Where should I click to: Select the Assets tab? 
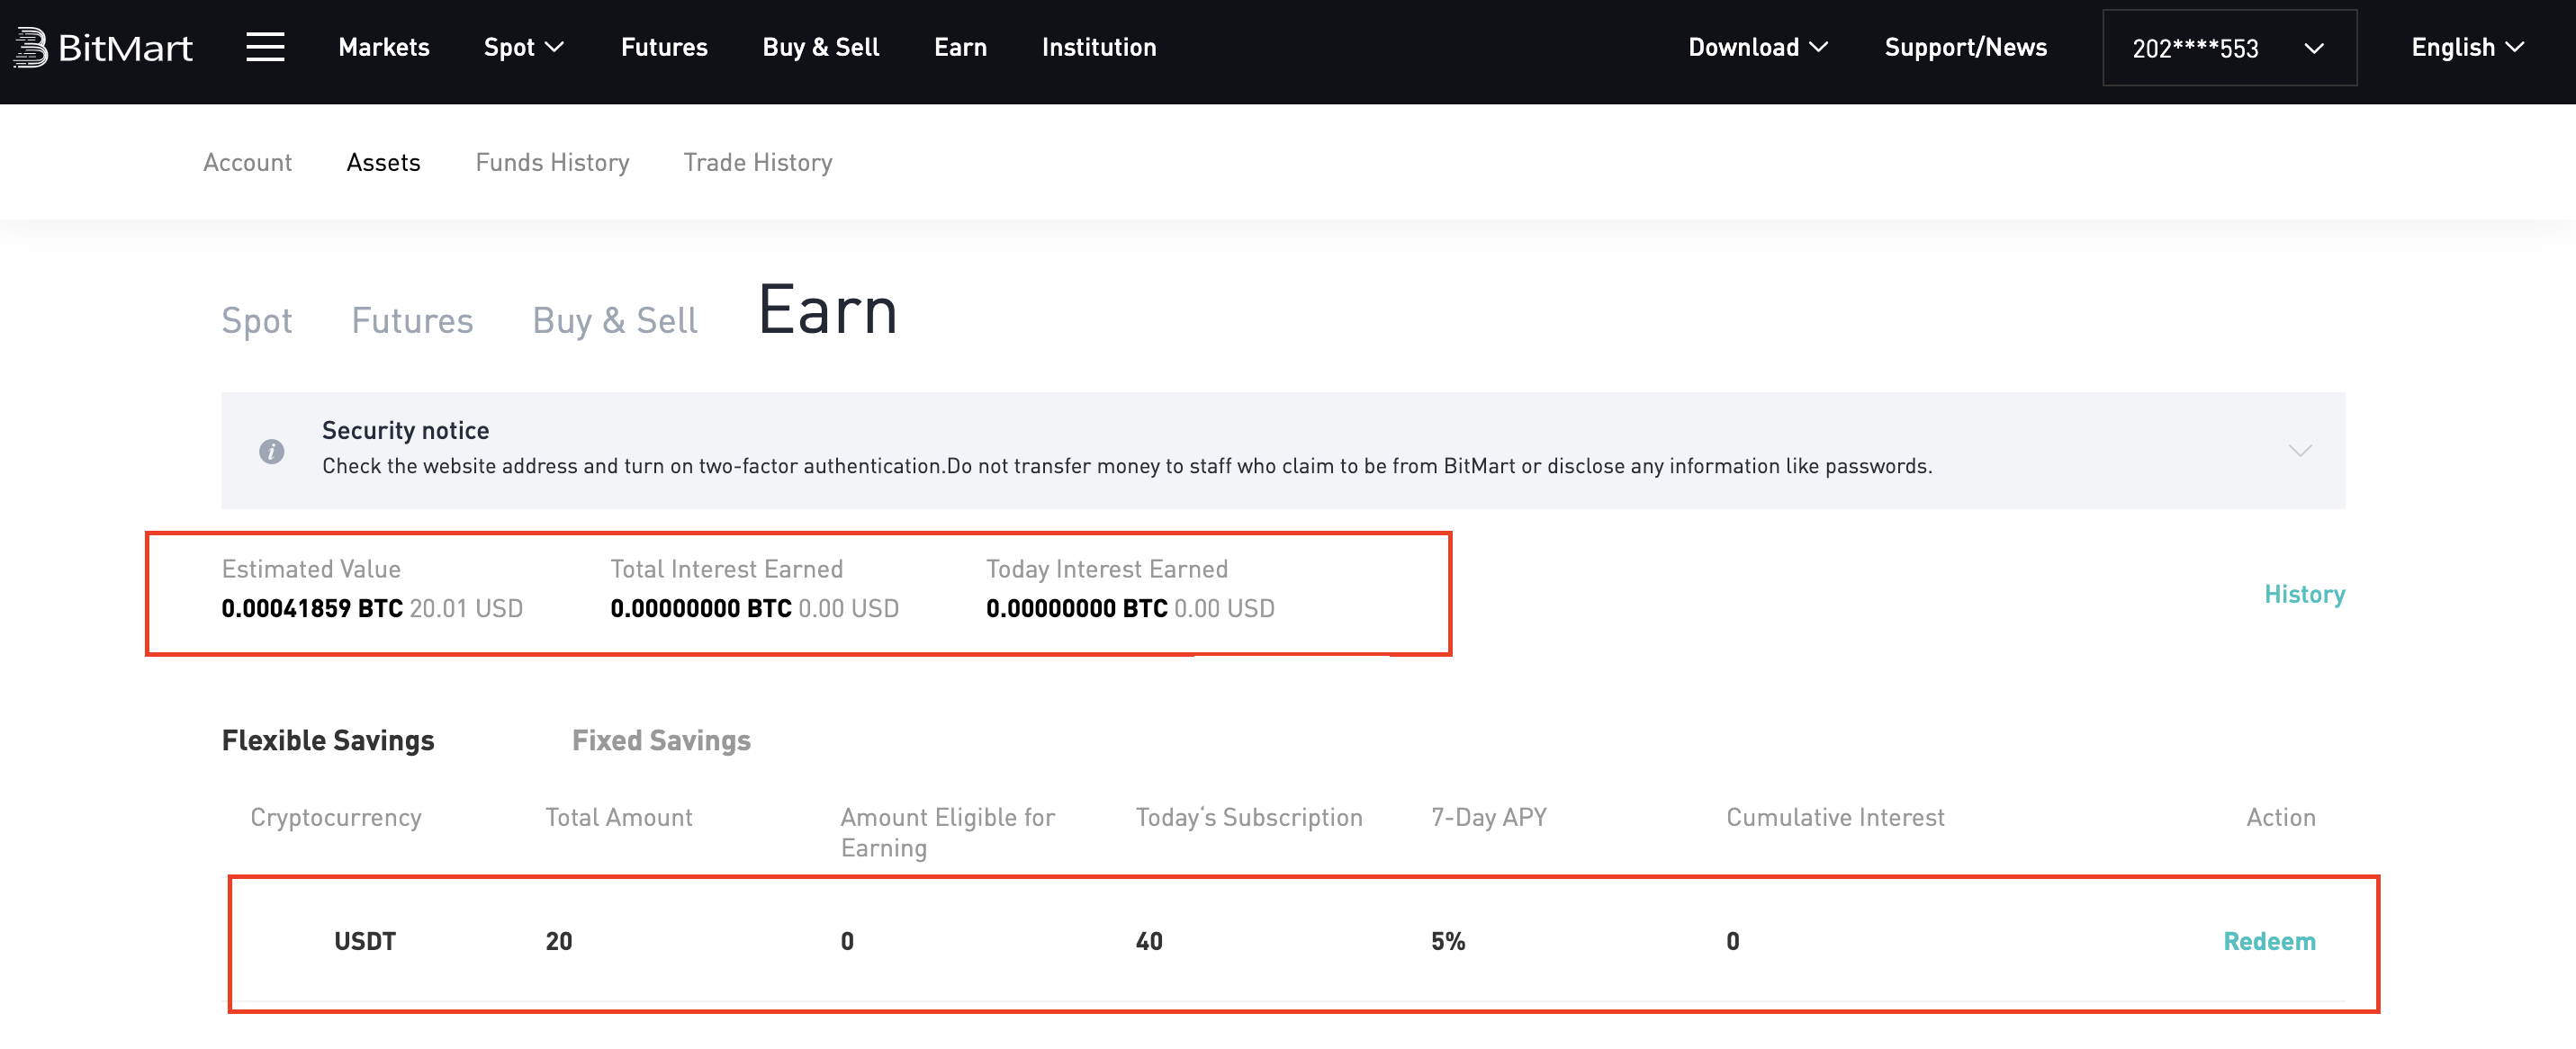point(383,162)
